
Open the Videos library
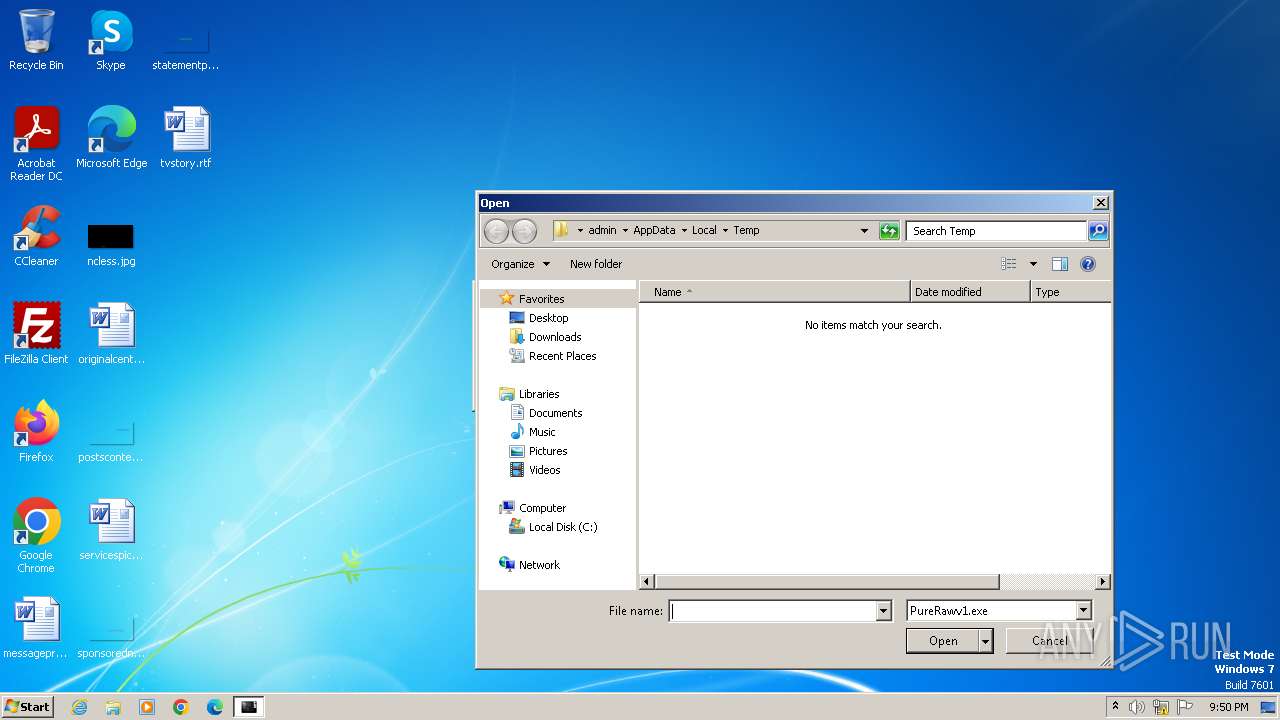click(x=545, y=470)
